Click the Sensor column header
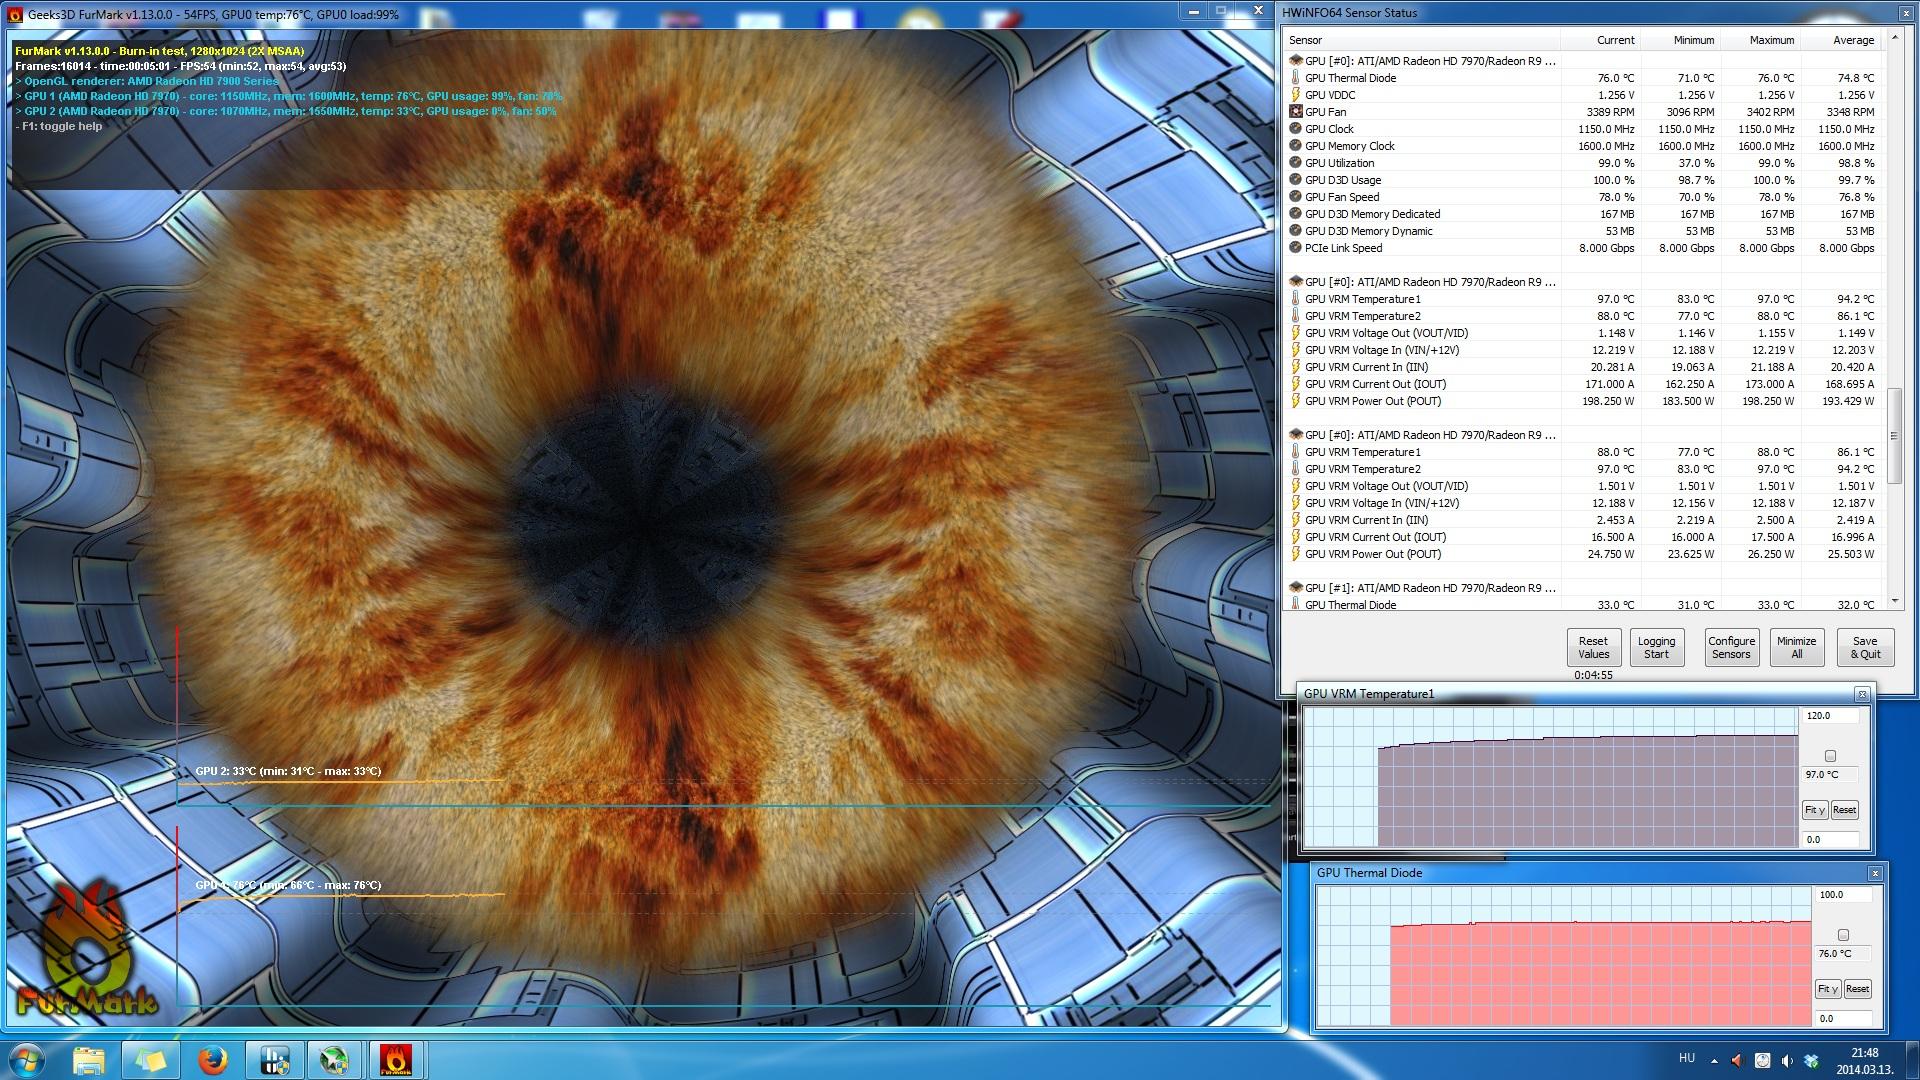This screenshot has height=1080, width=1920. [x=1423, y=40]
